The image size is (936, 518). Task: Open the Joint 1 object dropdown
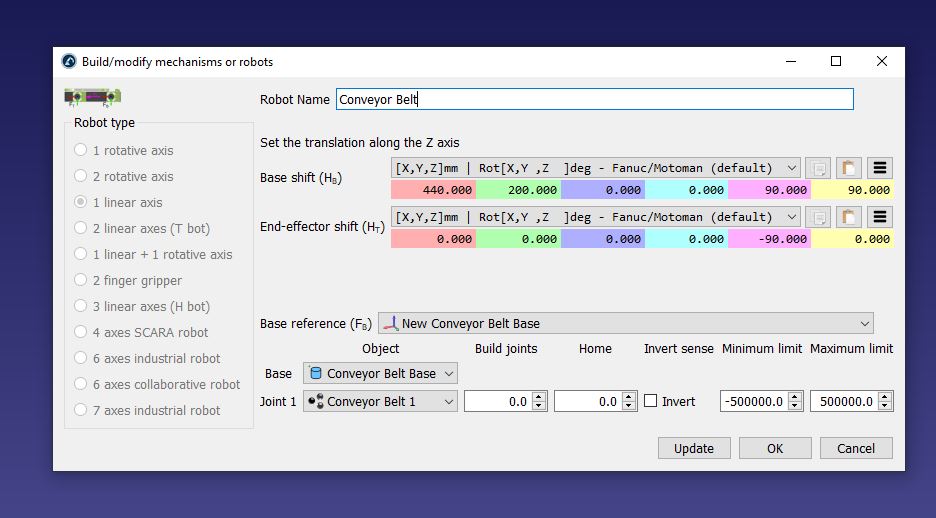[x=380, y=401]
